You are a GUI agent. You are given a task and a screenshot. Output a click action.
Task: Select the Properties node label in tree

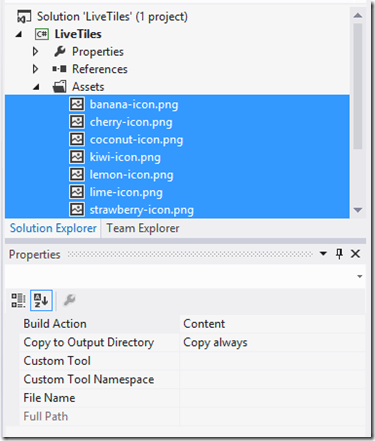coord(98,52)
